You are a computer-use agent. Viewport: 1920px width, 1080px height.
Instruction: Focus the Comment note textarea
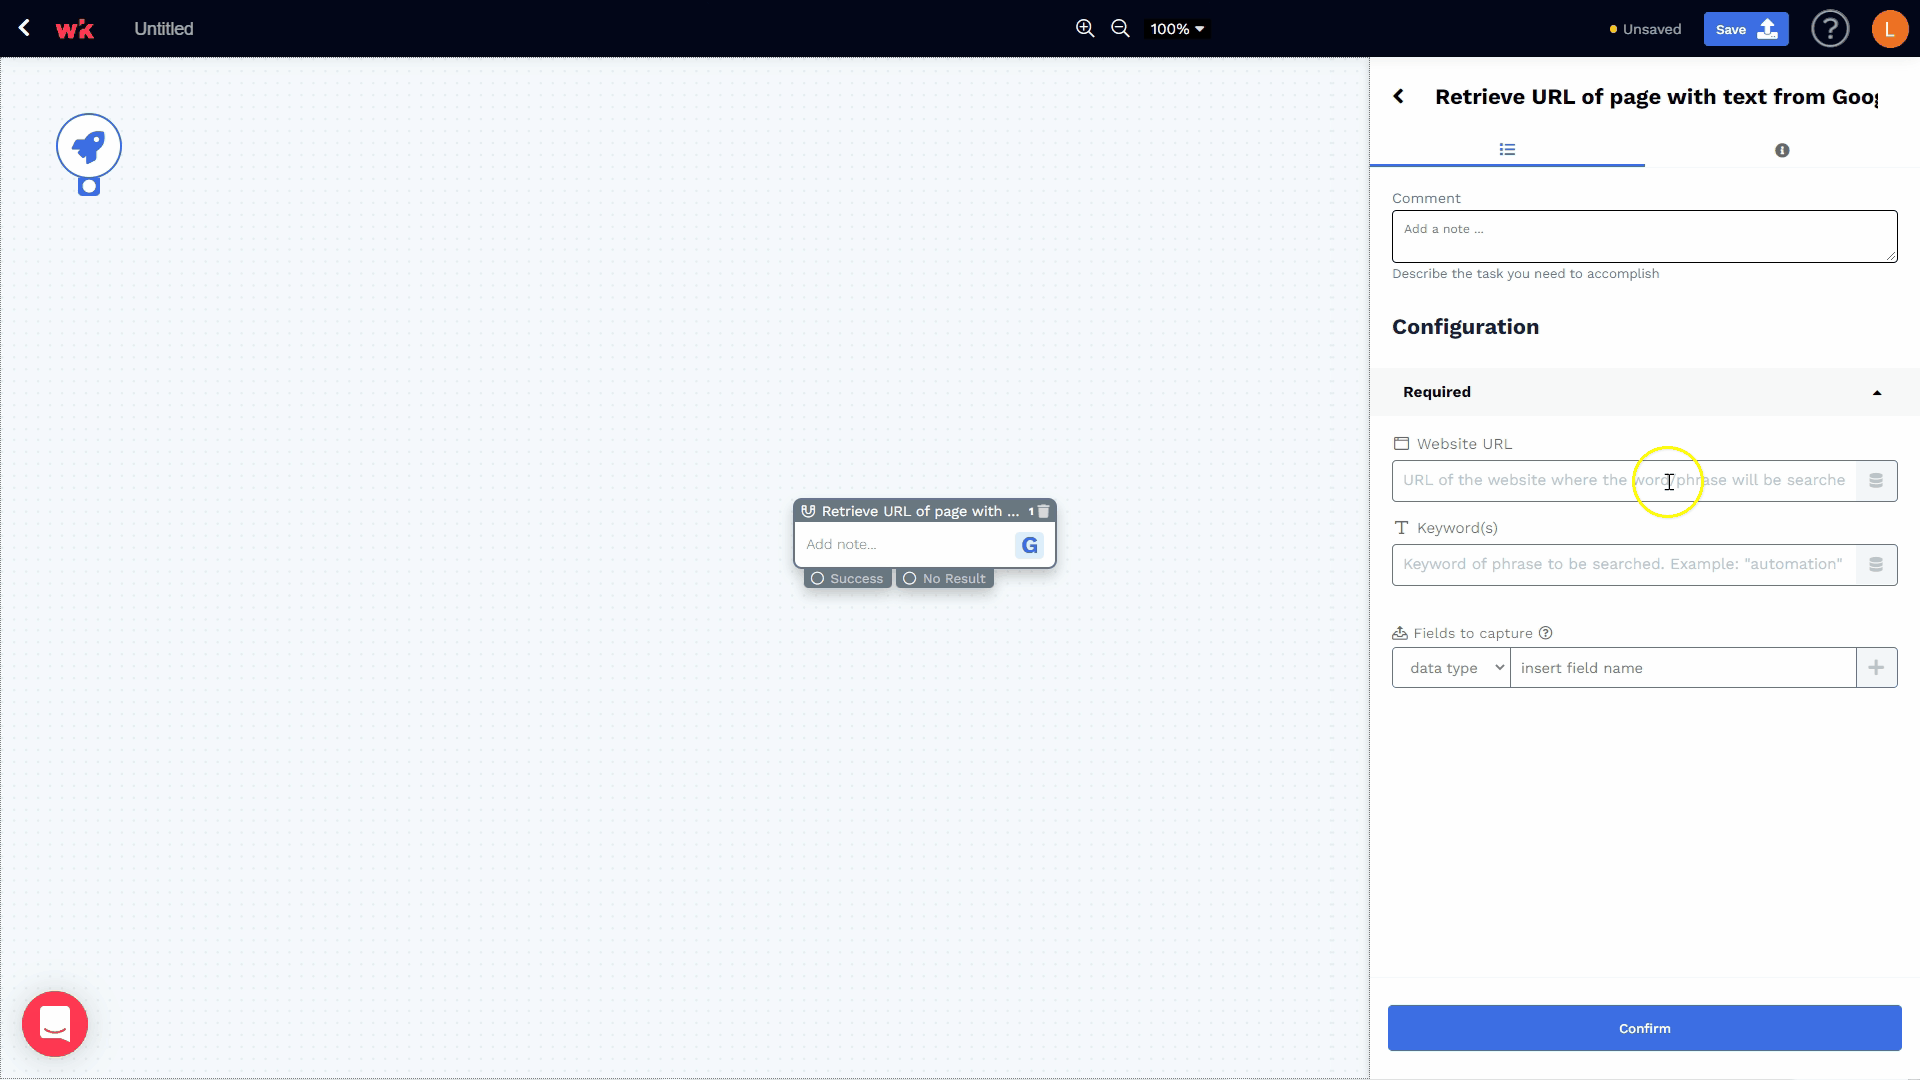click(1644, 236)
